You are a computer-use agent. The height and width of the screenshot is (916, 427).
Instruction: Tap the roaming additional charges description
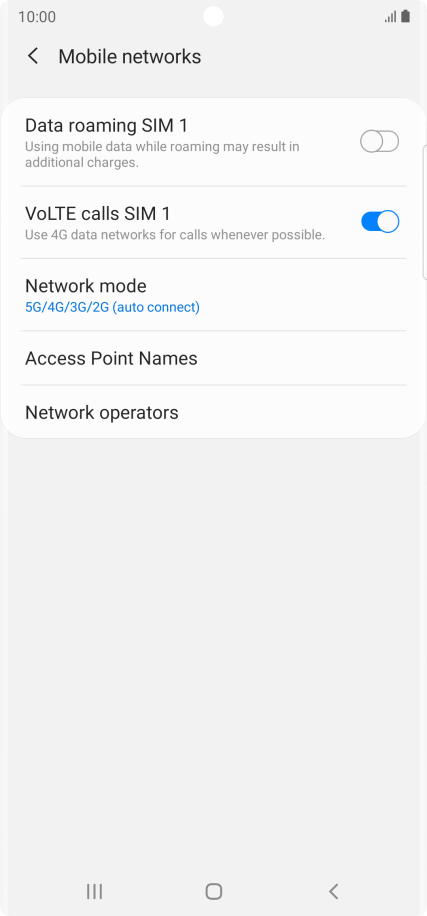(162, 154)
